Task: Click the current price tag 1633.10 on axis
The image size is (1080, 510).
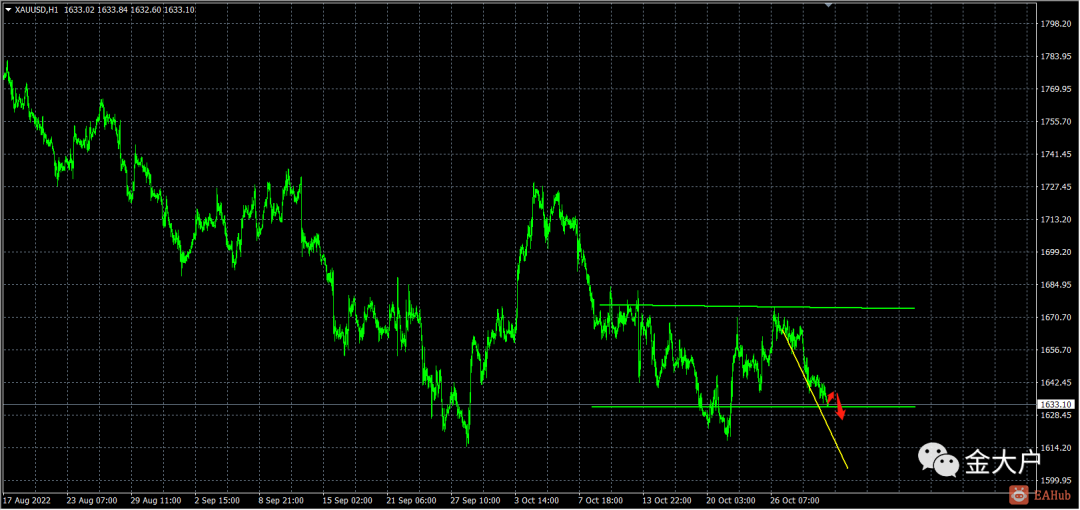Action: click(1057, 405)
